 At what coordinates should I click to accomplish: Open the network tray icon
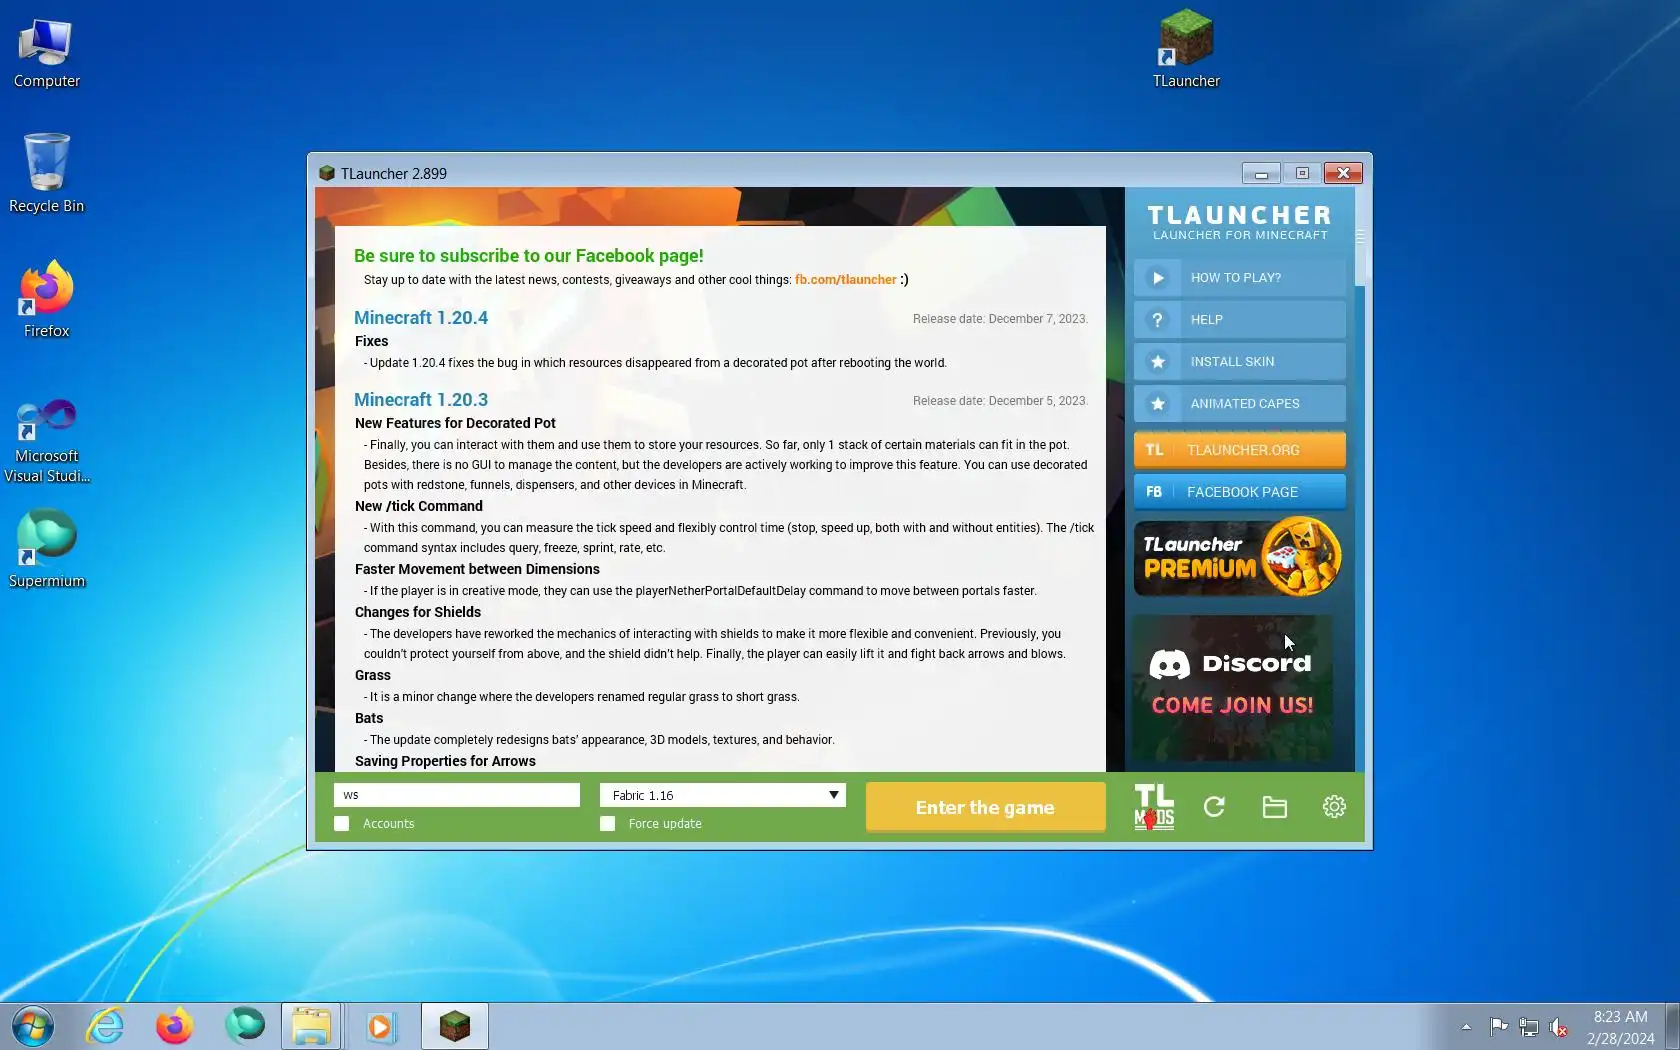coord(1528,1026)
